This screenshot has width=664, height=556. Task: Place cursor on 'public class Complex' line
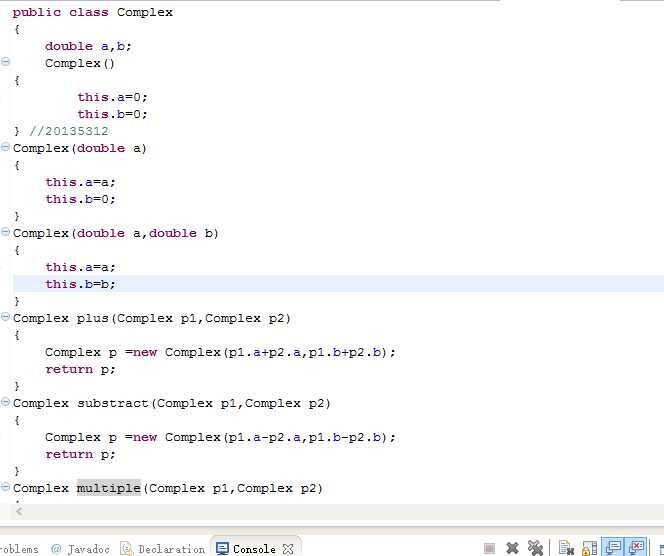point(93,12)
